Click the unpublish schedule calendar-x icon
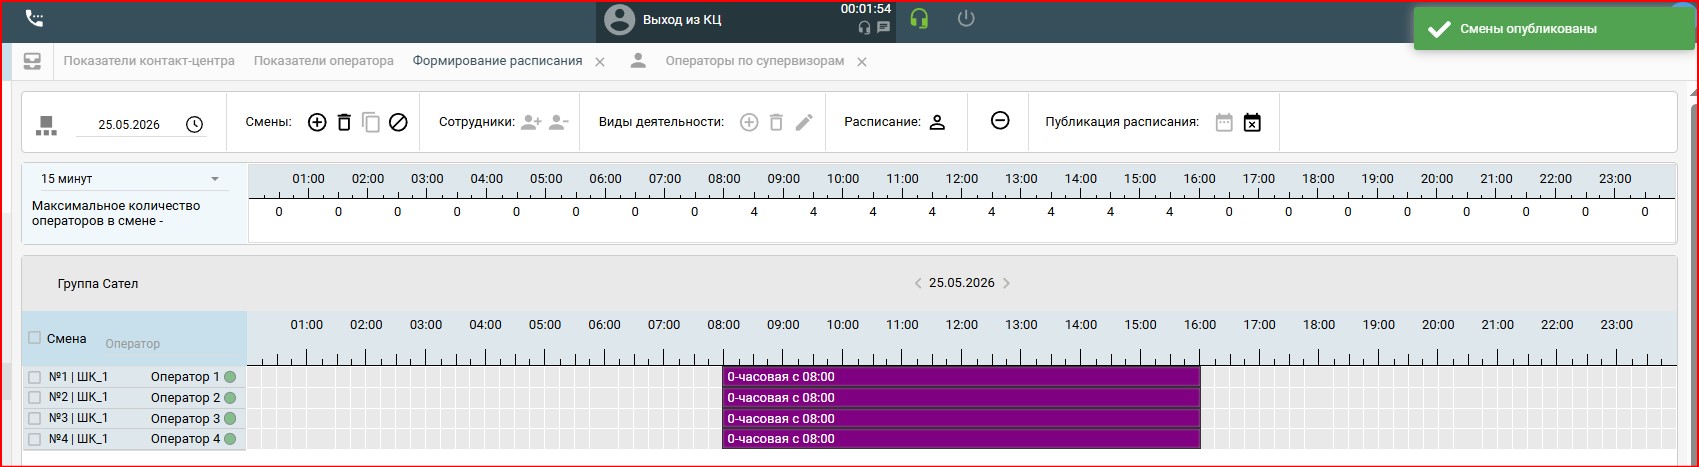The height and width of the screenshot is (467, 1699). point(1252,122)
